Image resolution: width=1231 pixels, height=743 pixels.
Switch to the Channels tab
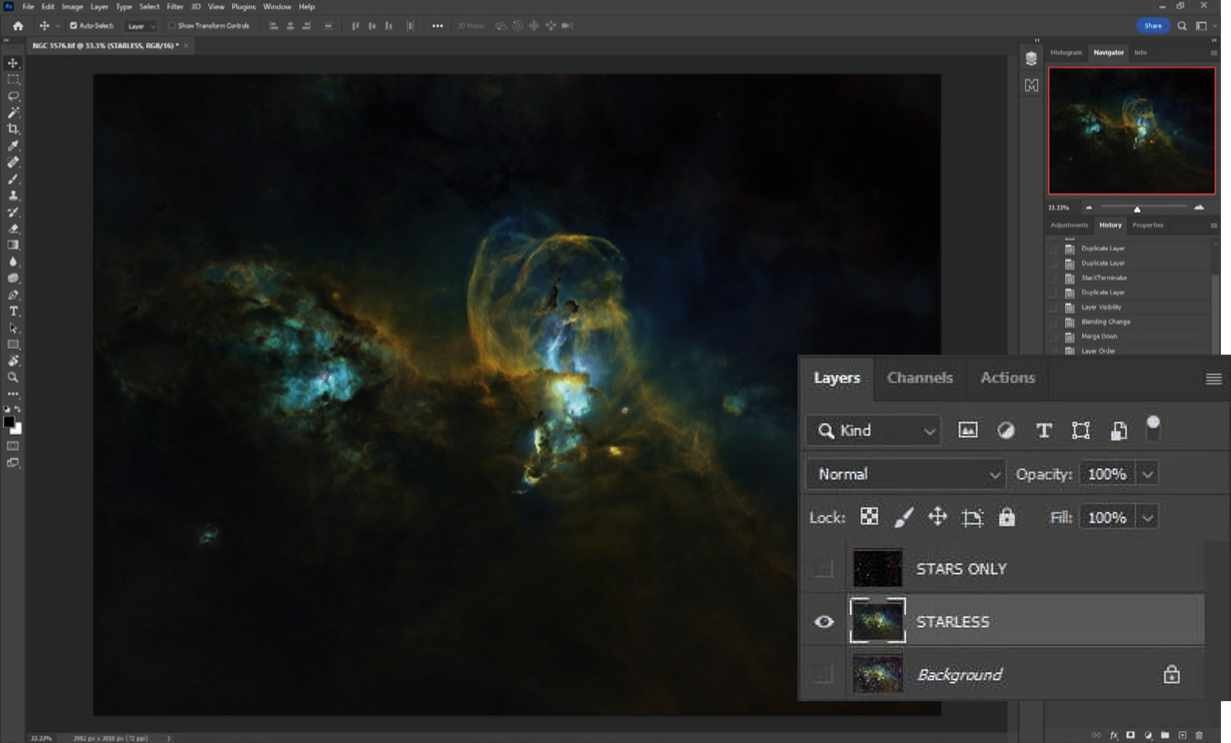(920, 378)
